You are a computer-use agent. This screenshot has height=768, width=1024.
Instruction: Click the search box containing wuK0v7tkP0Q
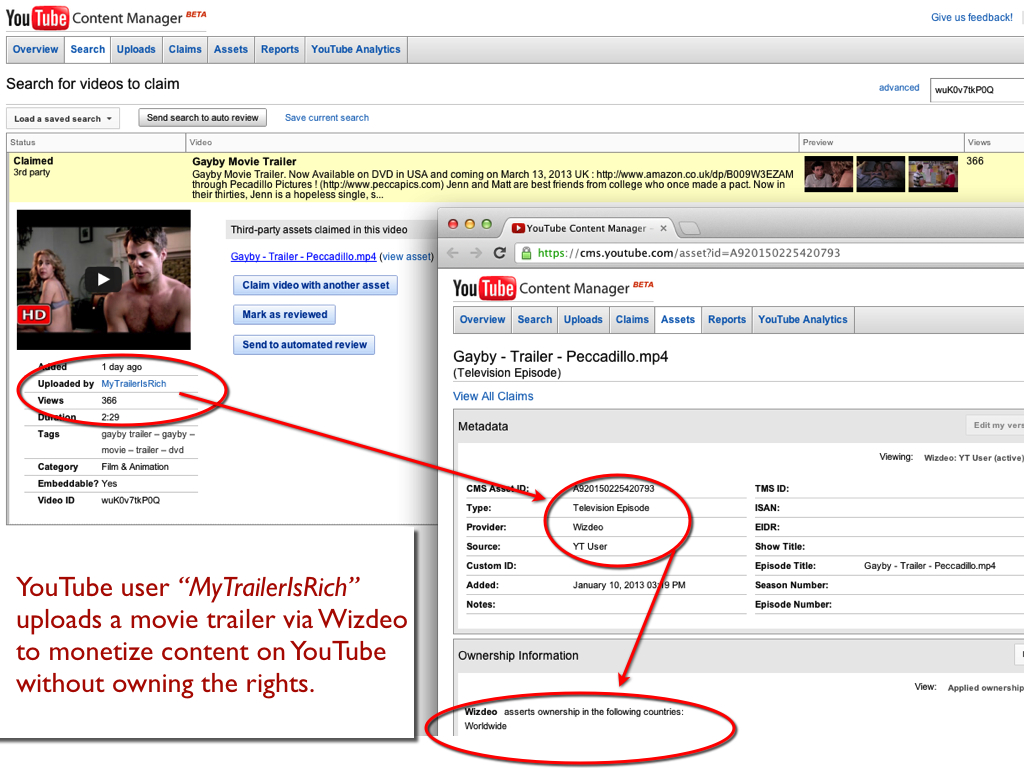click(976, 90)
